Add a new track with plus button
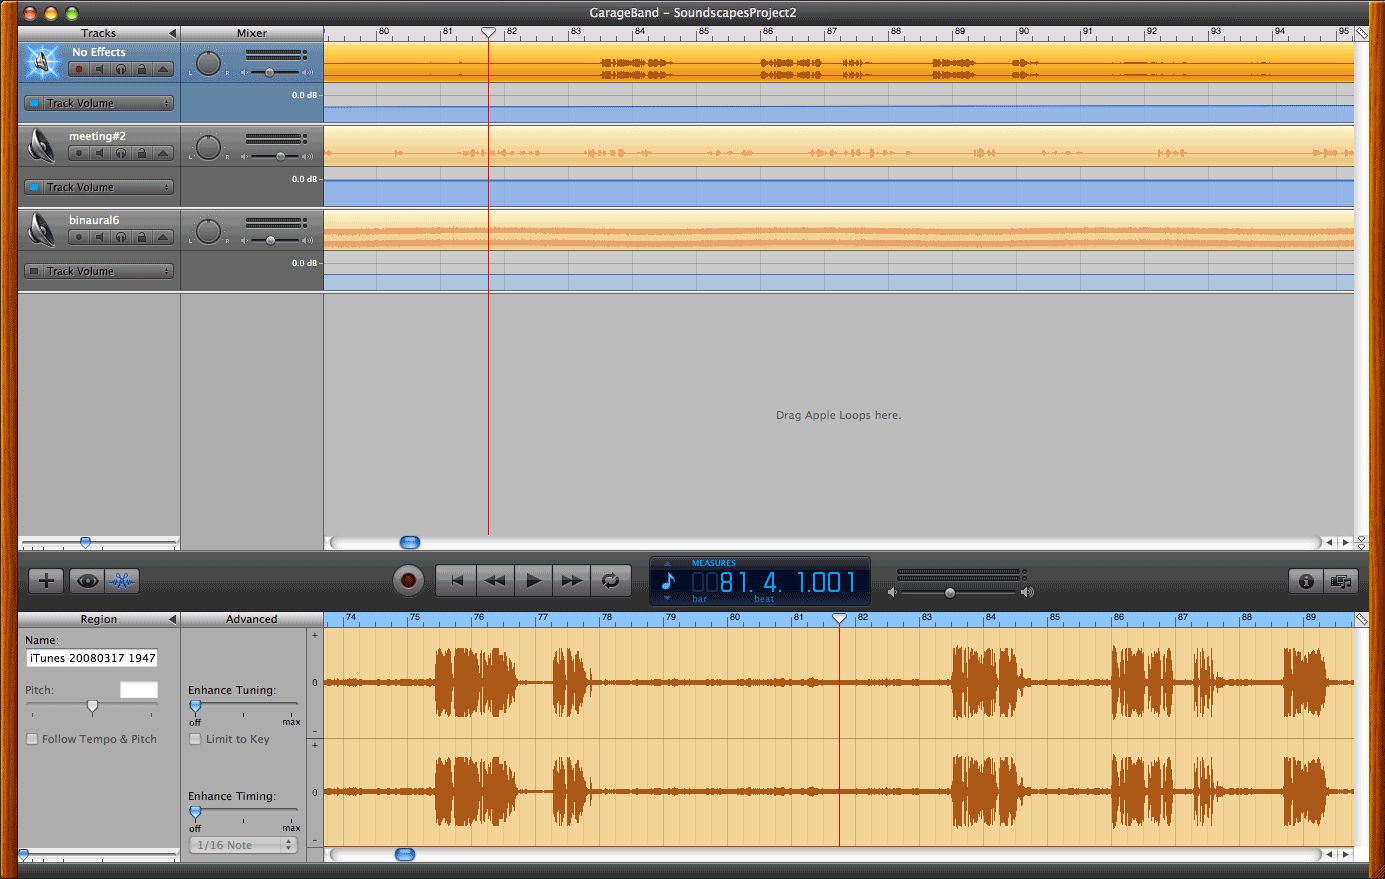Viewport: 1385px width, 879px height. pyautogui.click(x=46, y=581)
